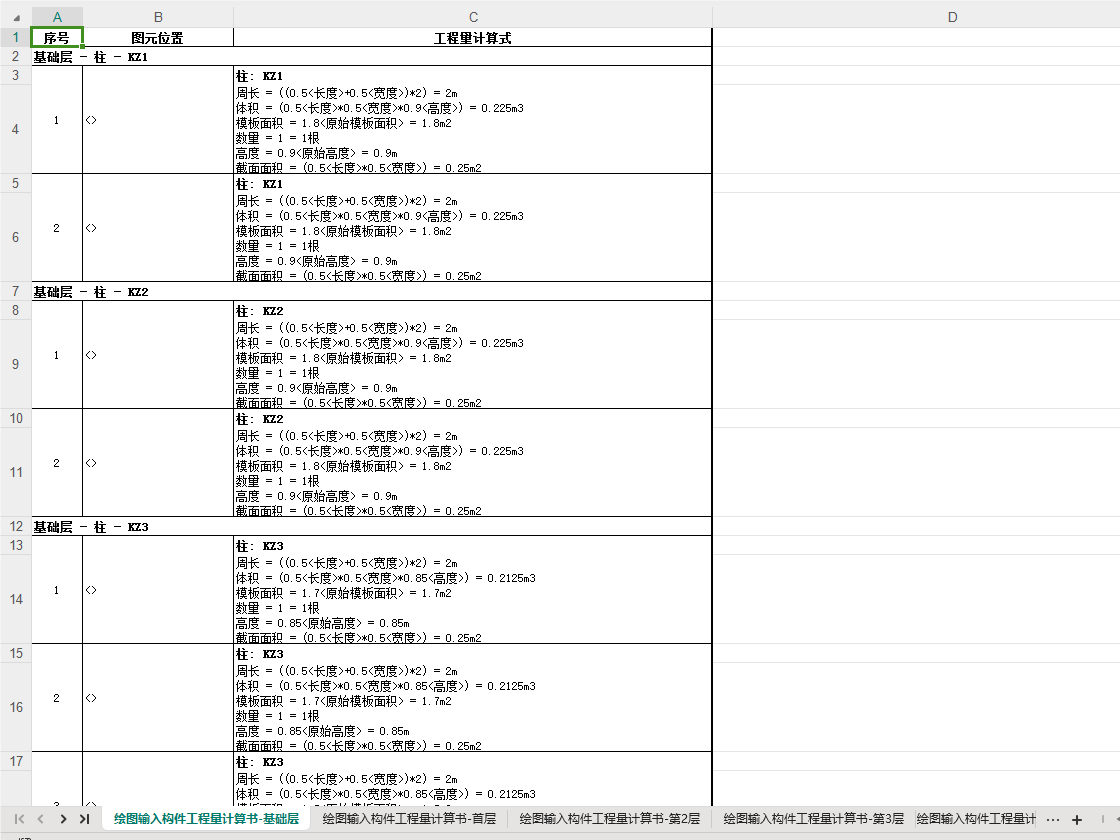Click the <> position cell for KZ2 item 2
Viewport: 1120px width, 840px height.
pyautogui.click(x=158, y=463)
